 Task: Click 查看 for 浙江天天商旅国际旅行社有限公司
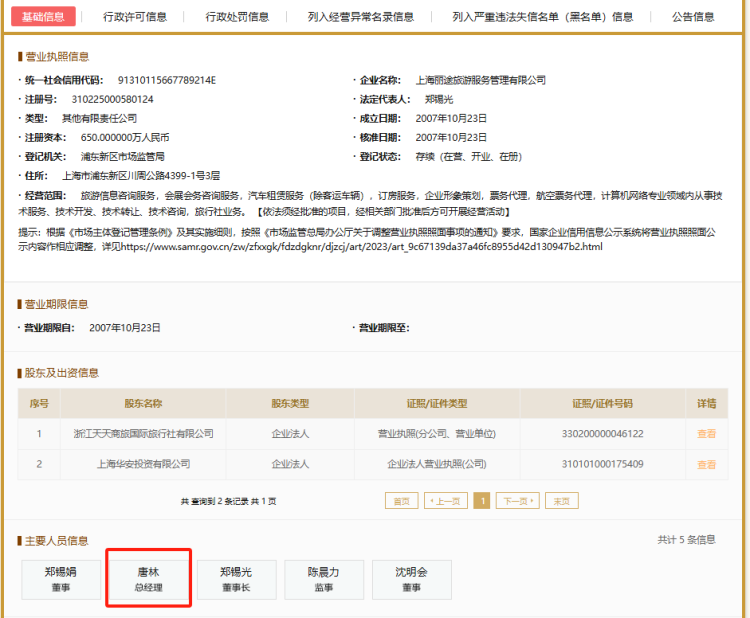coord(706,434)
